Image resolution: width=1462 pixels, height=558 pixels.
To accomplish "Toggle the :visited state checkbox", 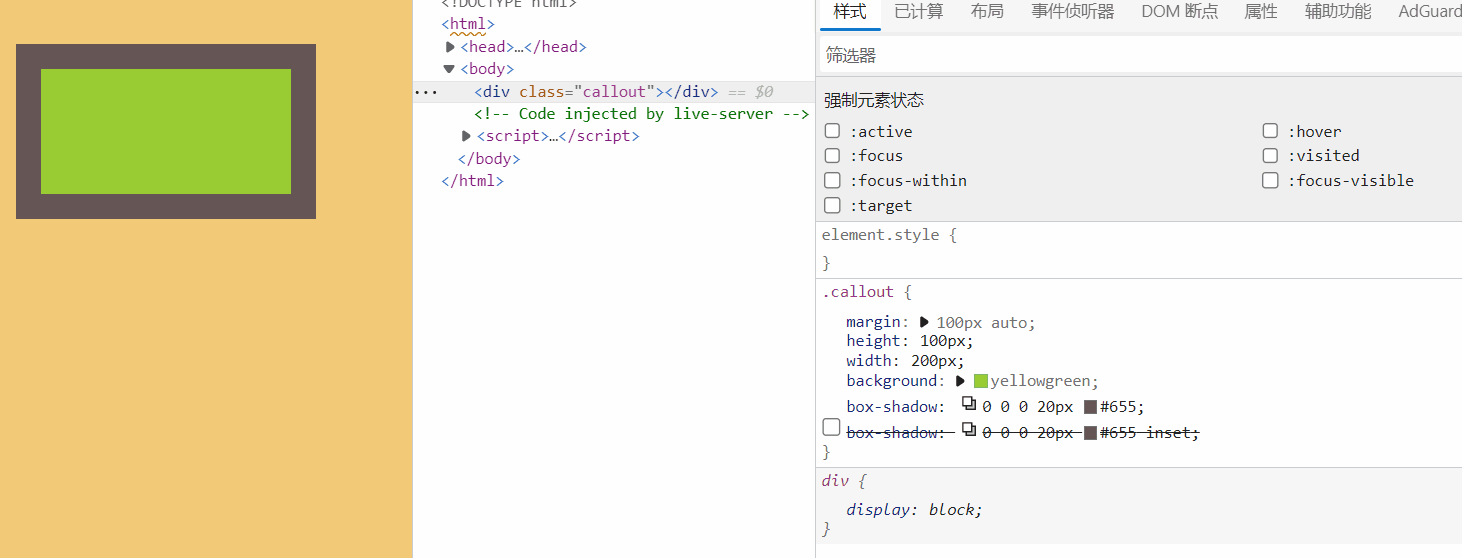I will point(1270,155).
